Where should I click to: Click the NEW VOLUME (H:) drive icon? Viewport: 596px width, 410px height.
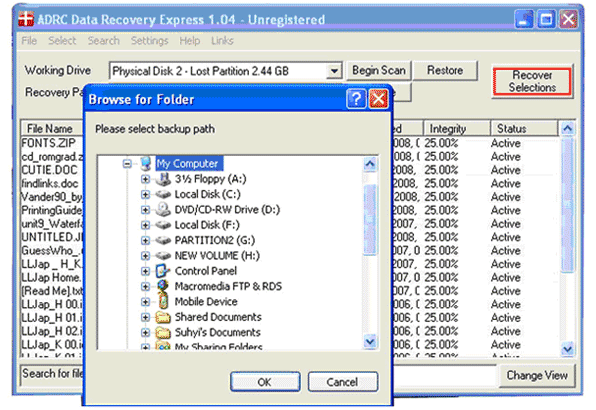(x=163, y=255)
